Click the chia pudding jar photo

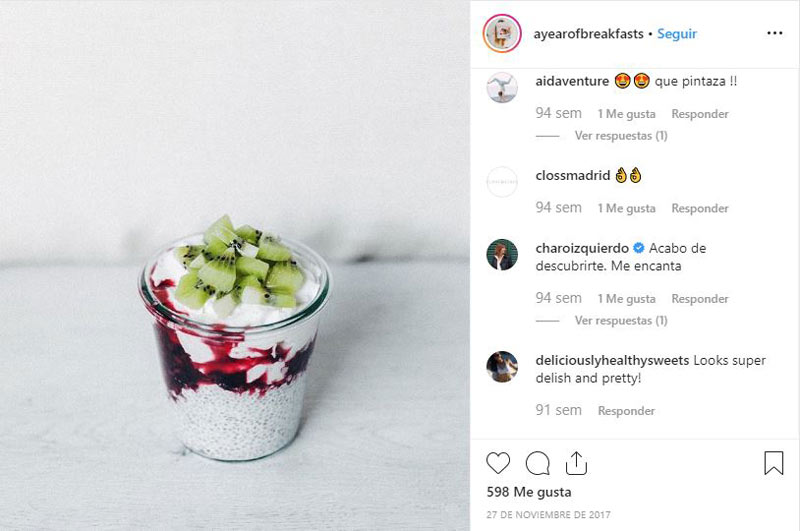click(x=235, y=265)
